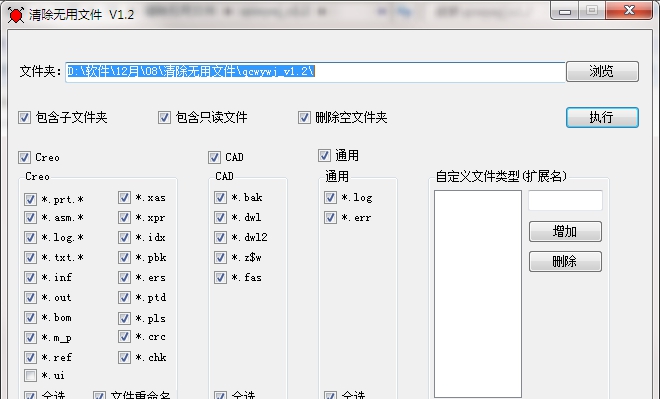
Task: Click the custom file types list box
Action: pos(478,293)
